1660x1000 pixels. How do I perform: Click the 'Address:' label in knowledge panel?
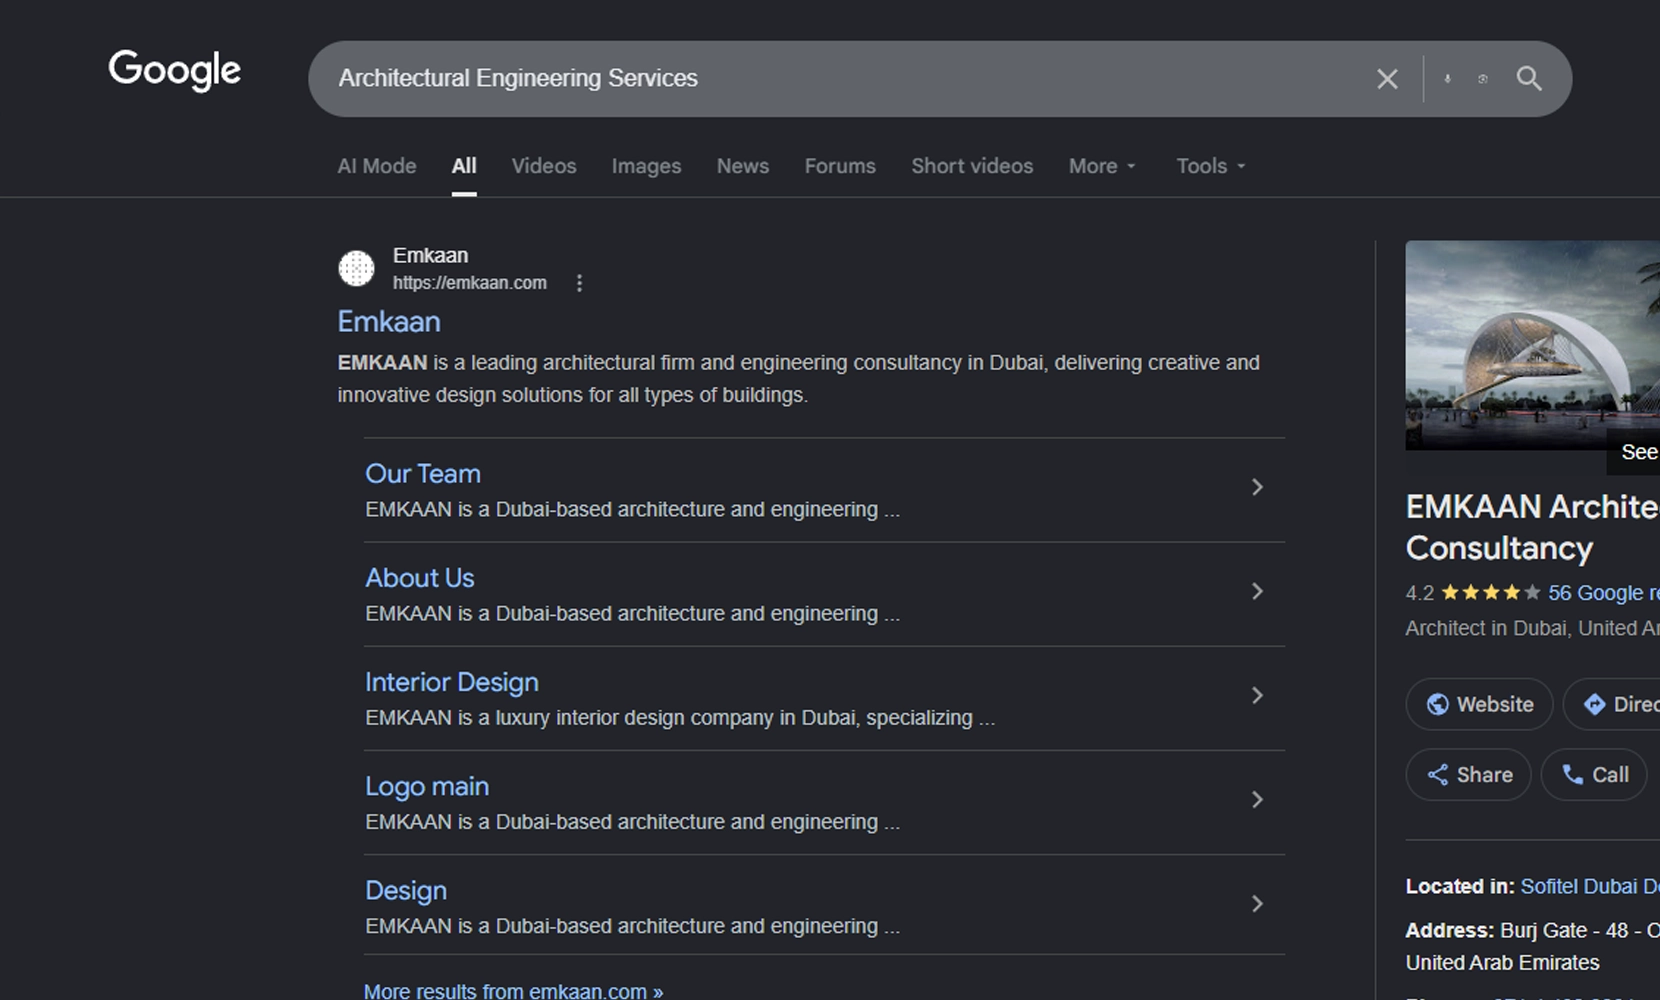click(1450, 930)
